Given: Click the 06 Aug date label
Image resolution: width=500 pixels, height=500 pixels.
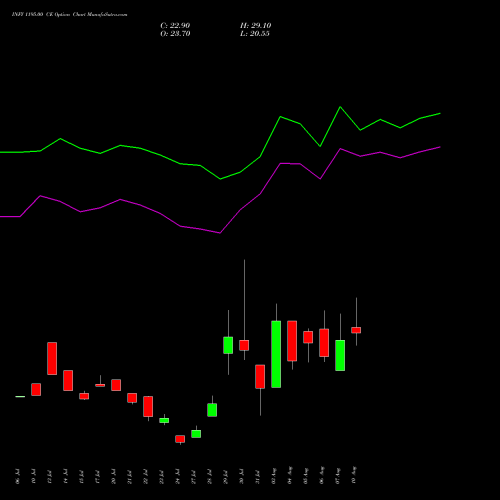Looking at the screenshot, I should tap(321, 475).
